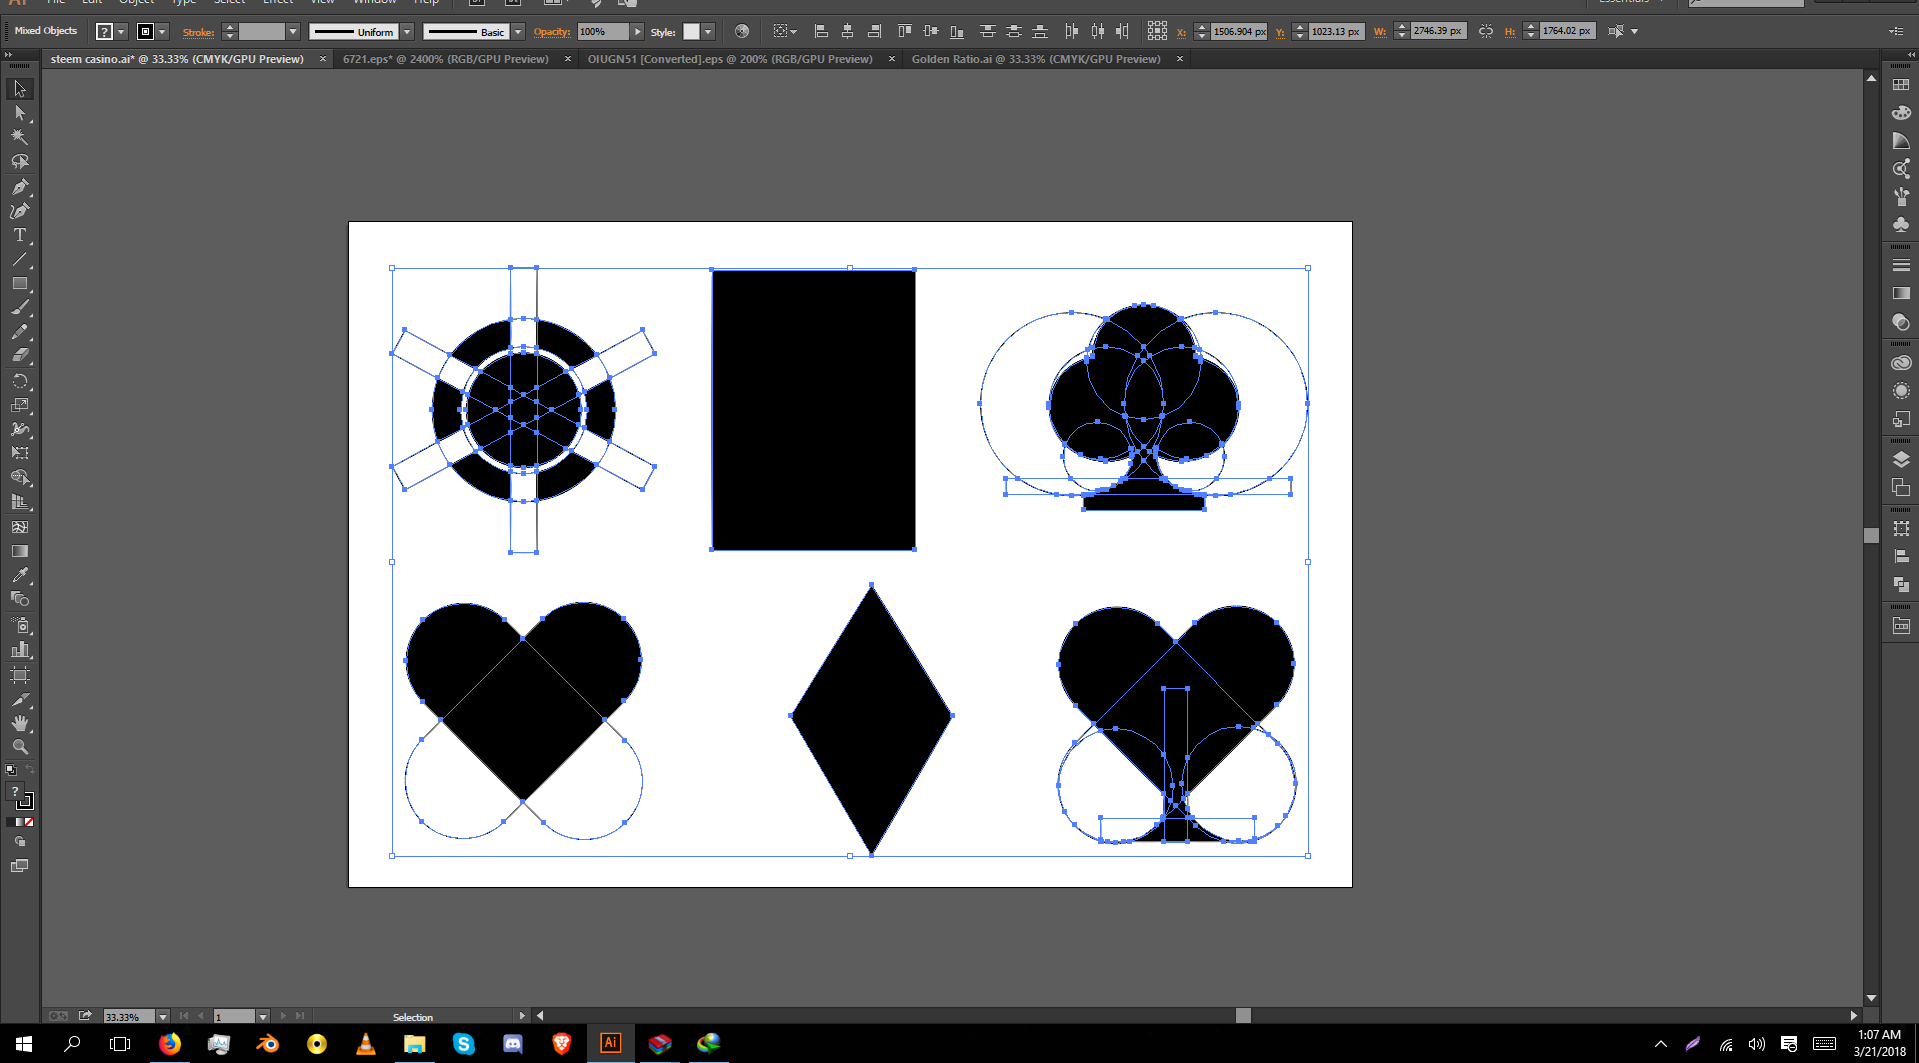Select the Artboard tool
This screenshot has width=1919, height=1063.
tap(19, 675)
